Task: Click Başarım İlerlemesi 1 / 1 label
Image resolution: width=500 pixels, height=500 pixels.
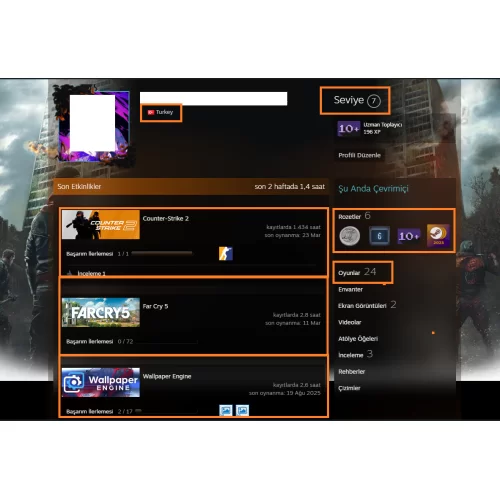Action: (x=97, y=254)
